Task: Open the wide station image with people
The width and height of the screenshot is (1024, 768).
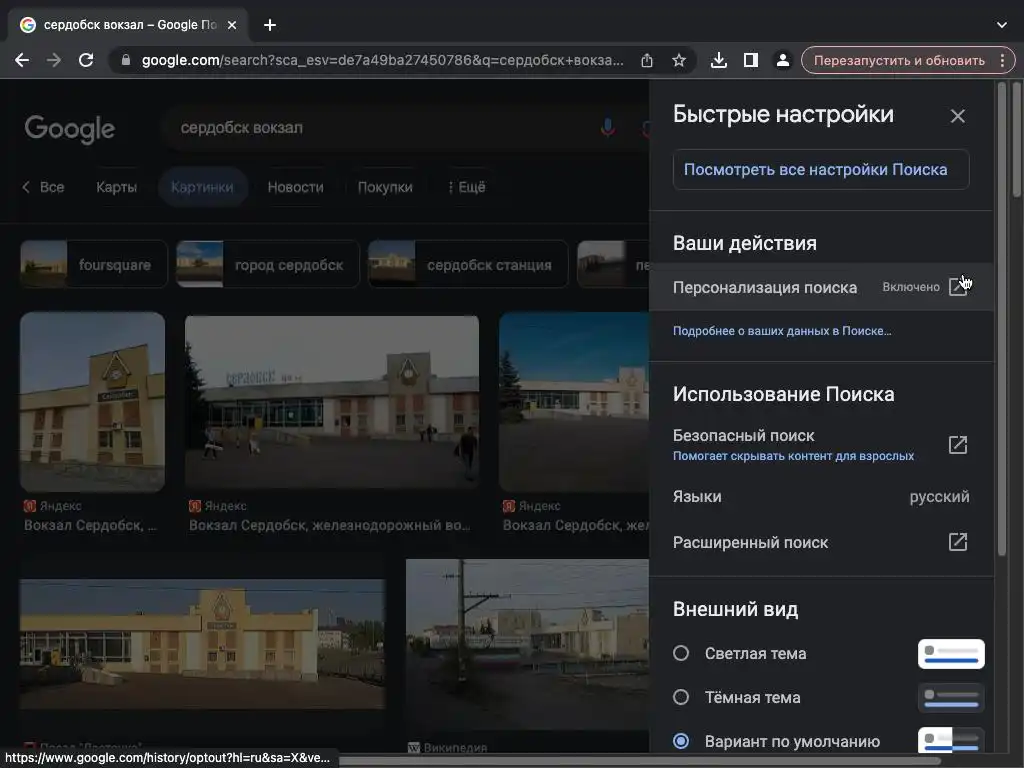Action: (332, 402)
